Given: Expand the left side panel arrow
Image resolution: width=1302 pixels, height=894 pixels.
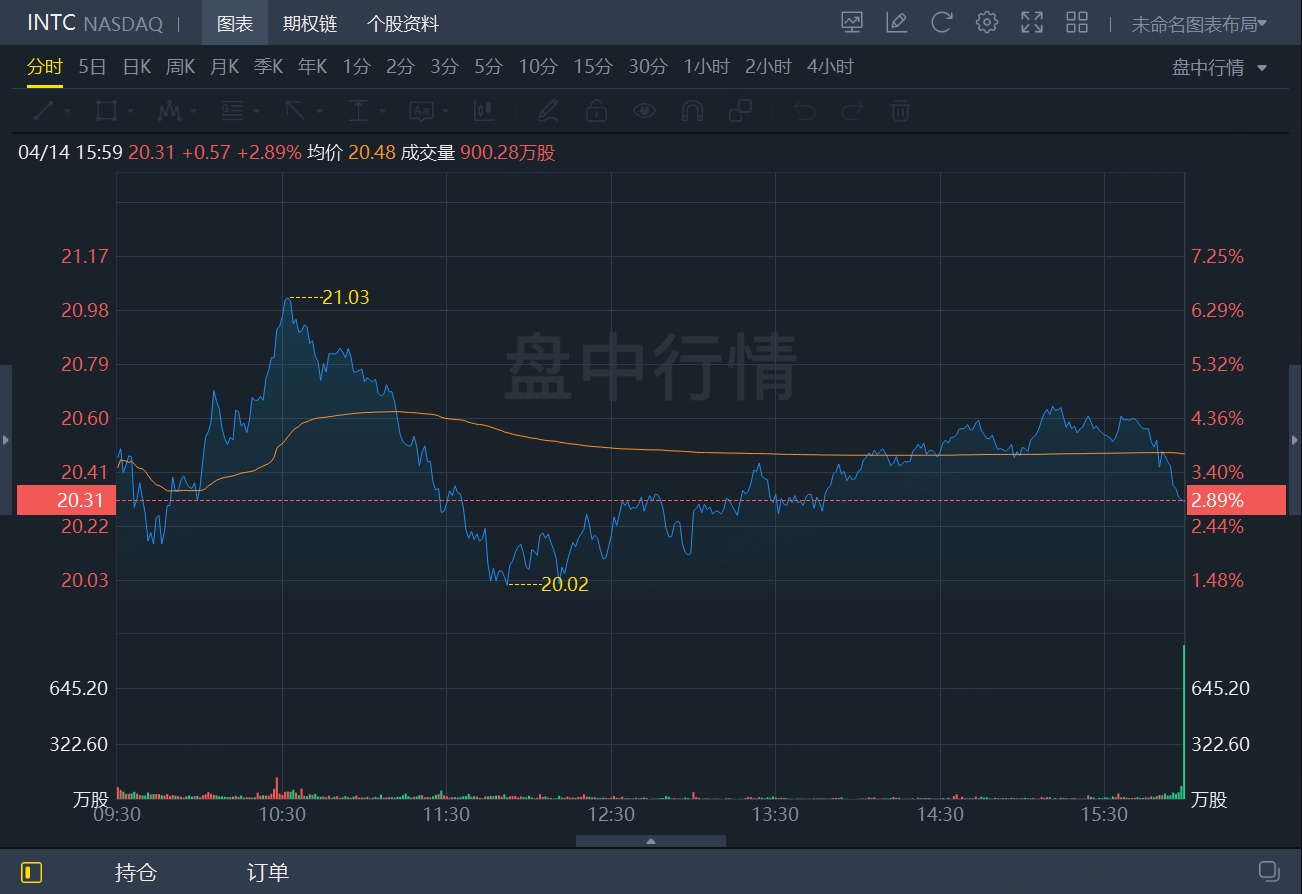Looking at the screenshot, I should (x=6, y=439).
